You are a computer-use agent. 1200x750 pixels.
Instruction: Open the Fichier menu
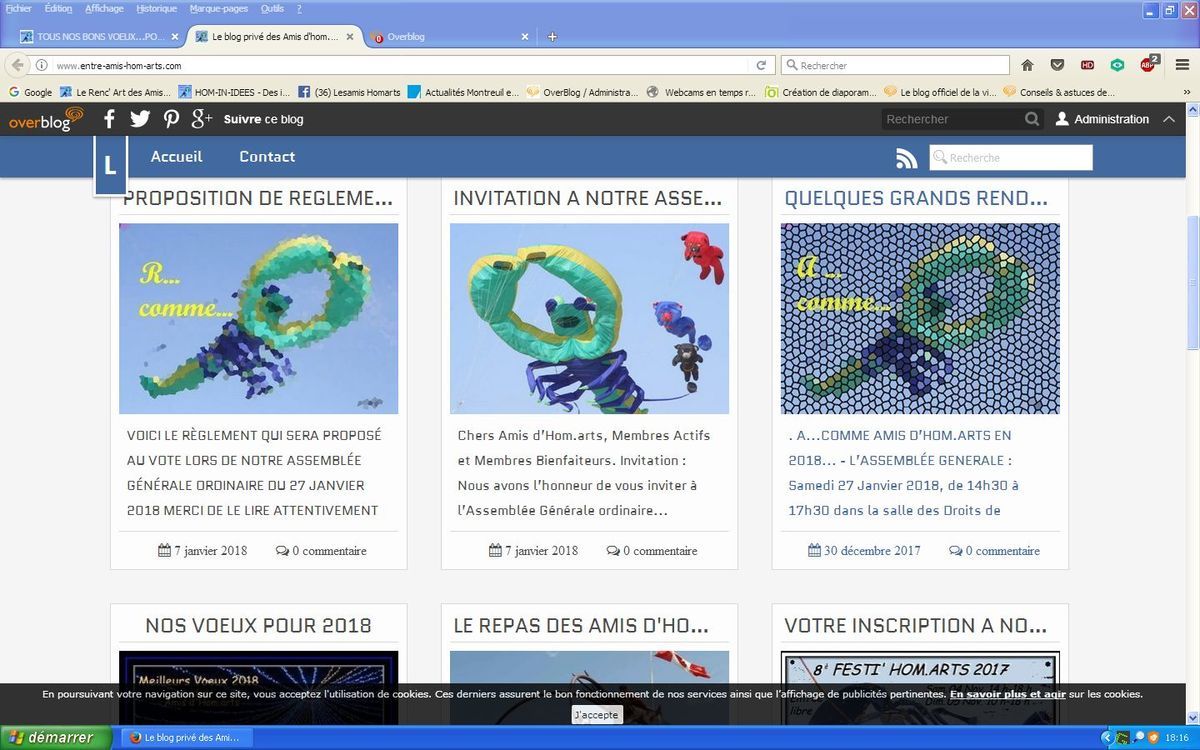[18, 8]
